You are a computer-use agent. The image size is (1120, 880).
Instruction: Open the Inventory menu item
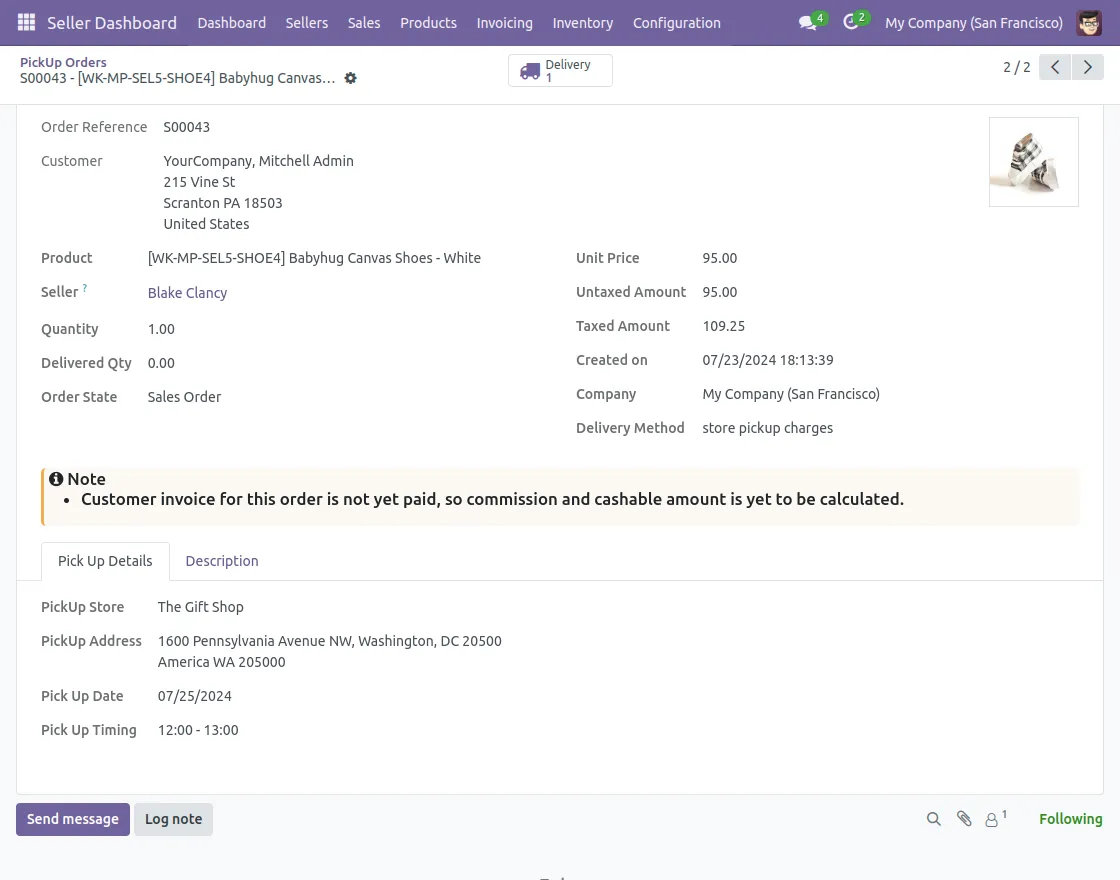pos(582,23)
